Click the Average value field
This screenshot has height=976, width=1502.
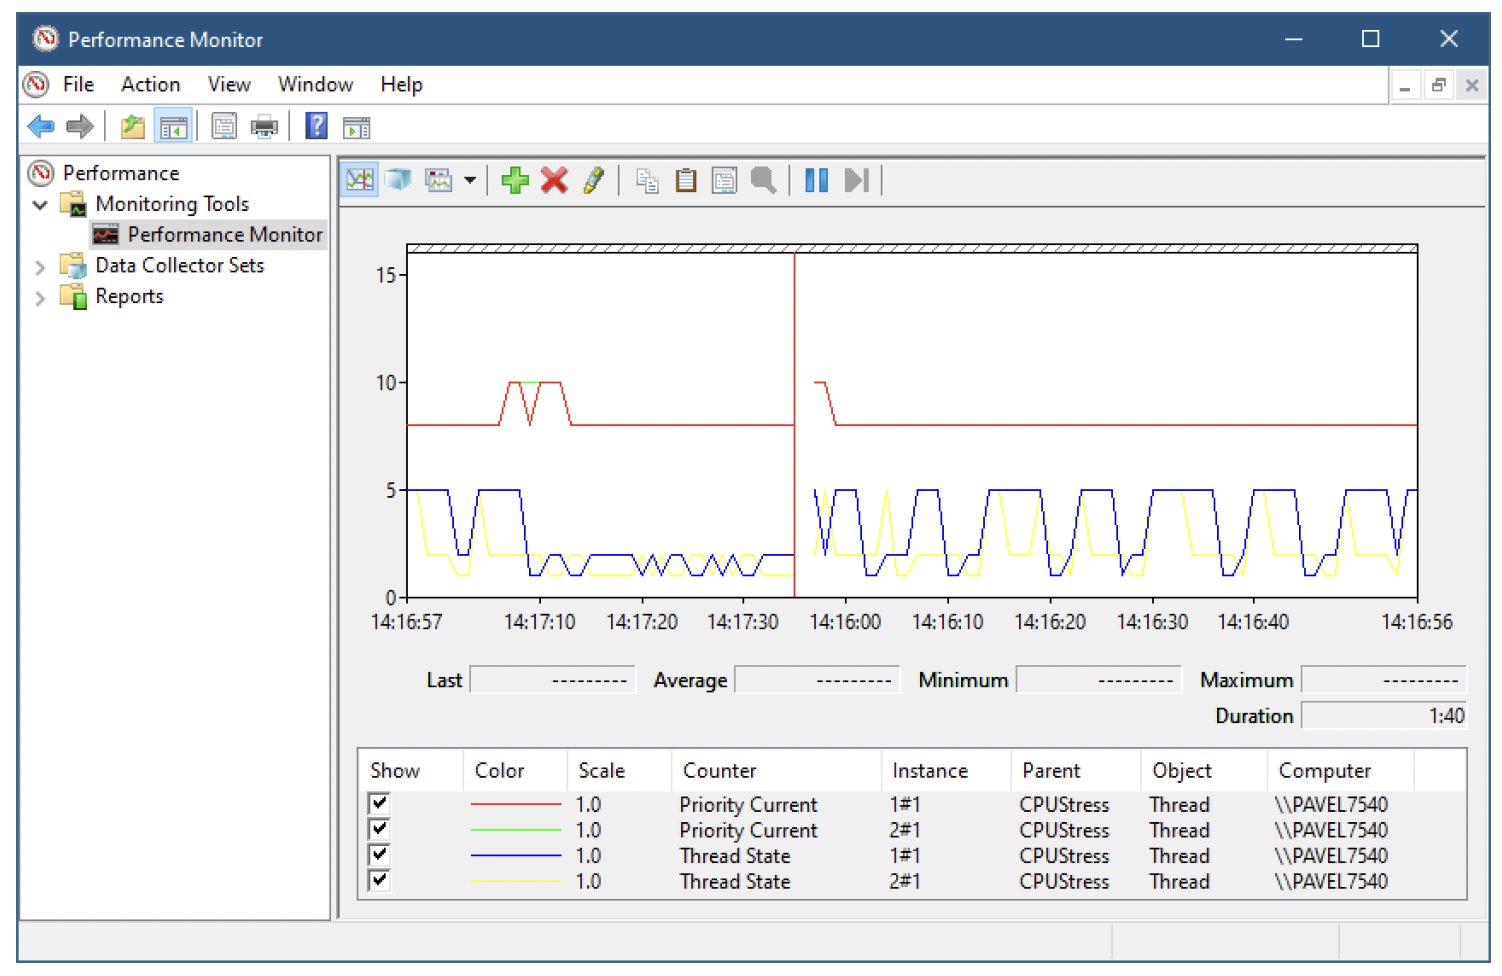[816, 680]
